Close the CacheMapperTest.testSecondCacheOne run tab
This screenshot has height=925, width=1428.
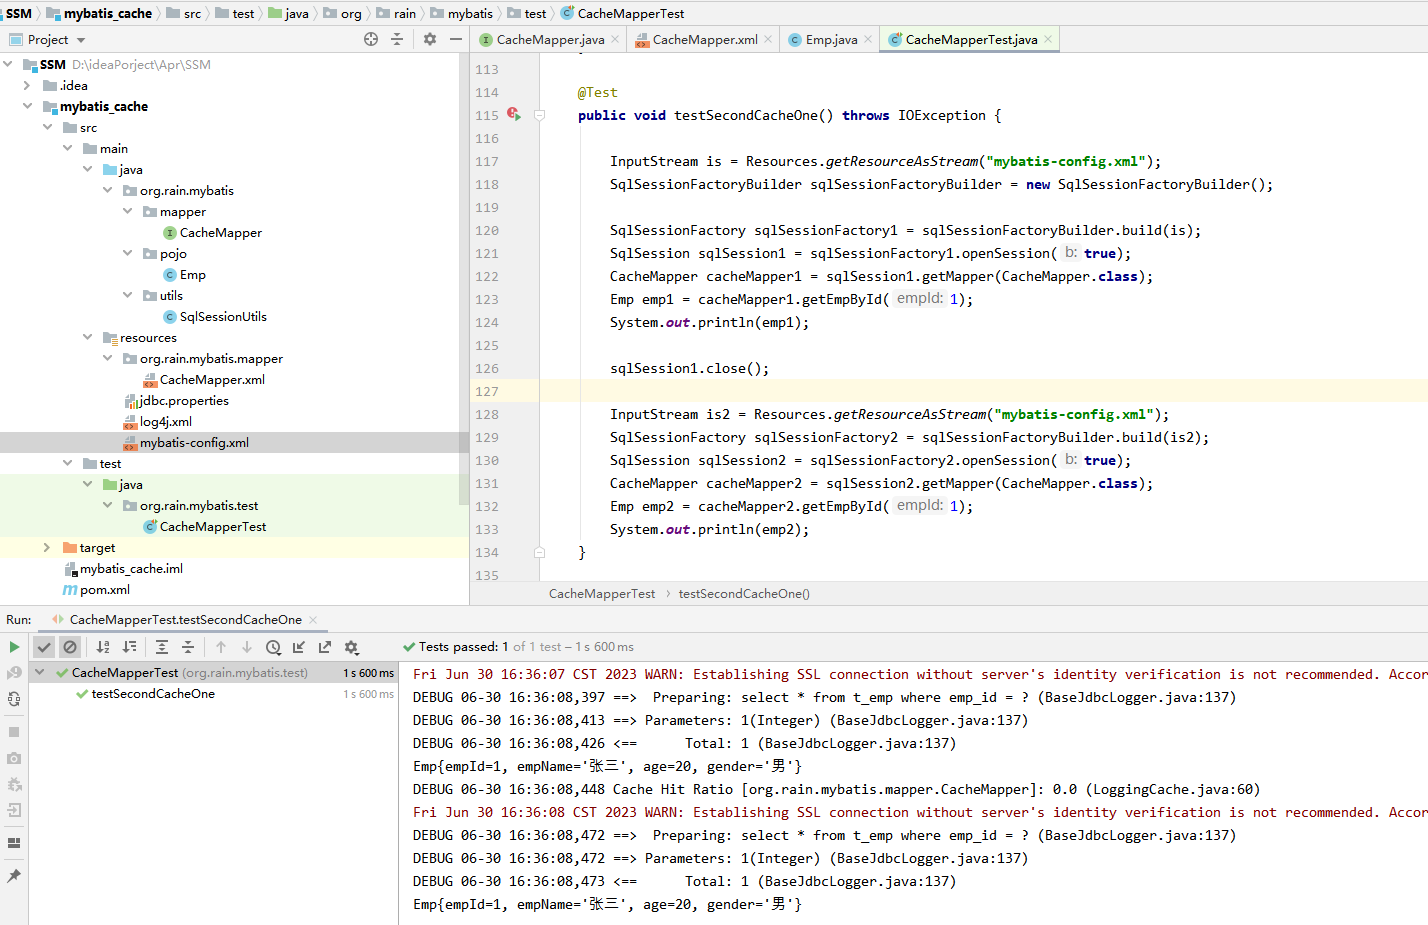(x=312, y=620)
